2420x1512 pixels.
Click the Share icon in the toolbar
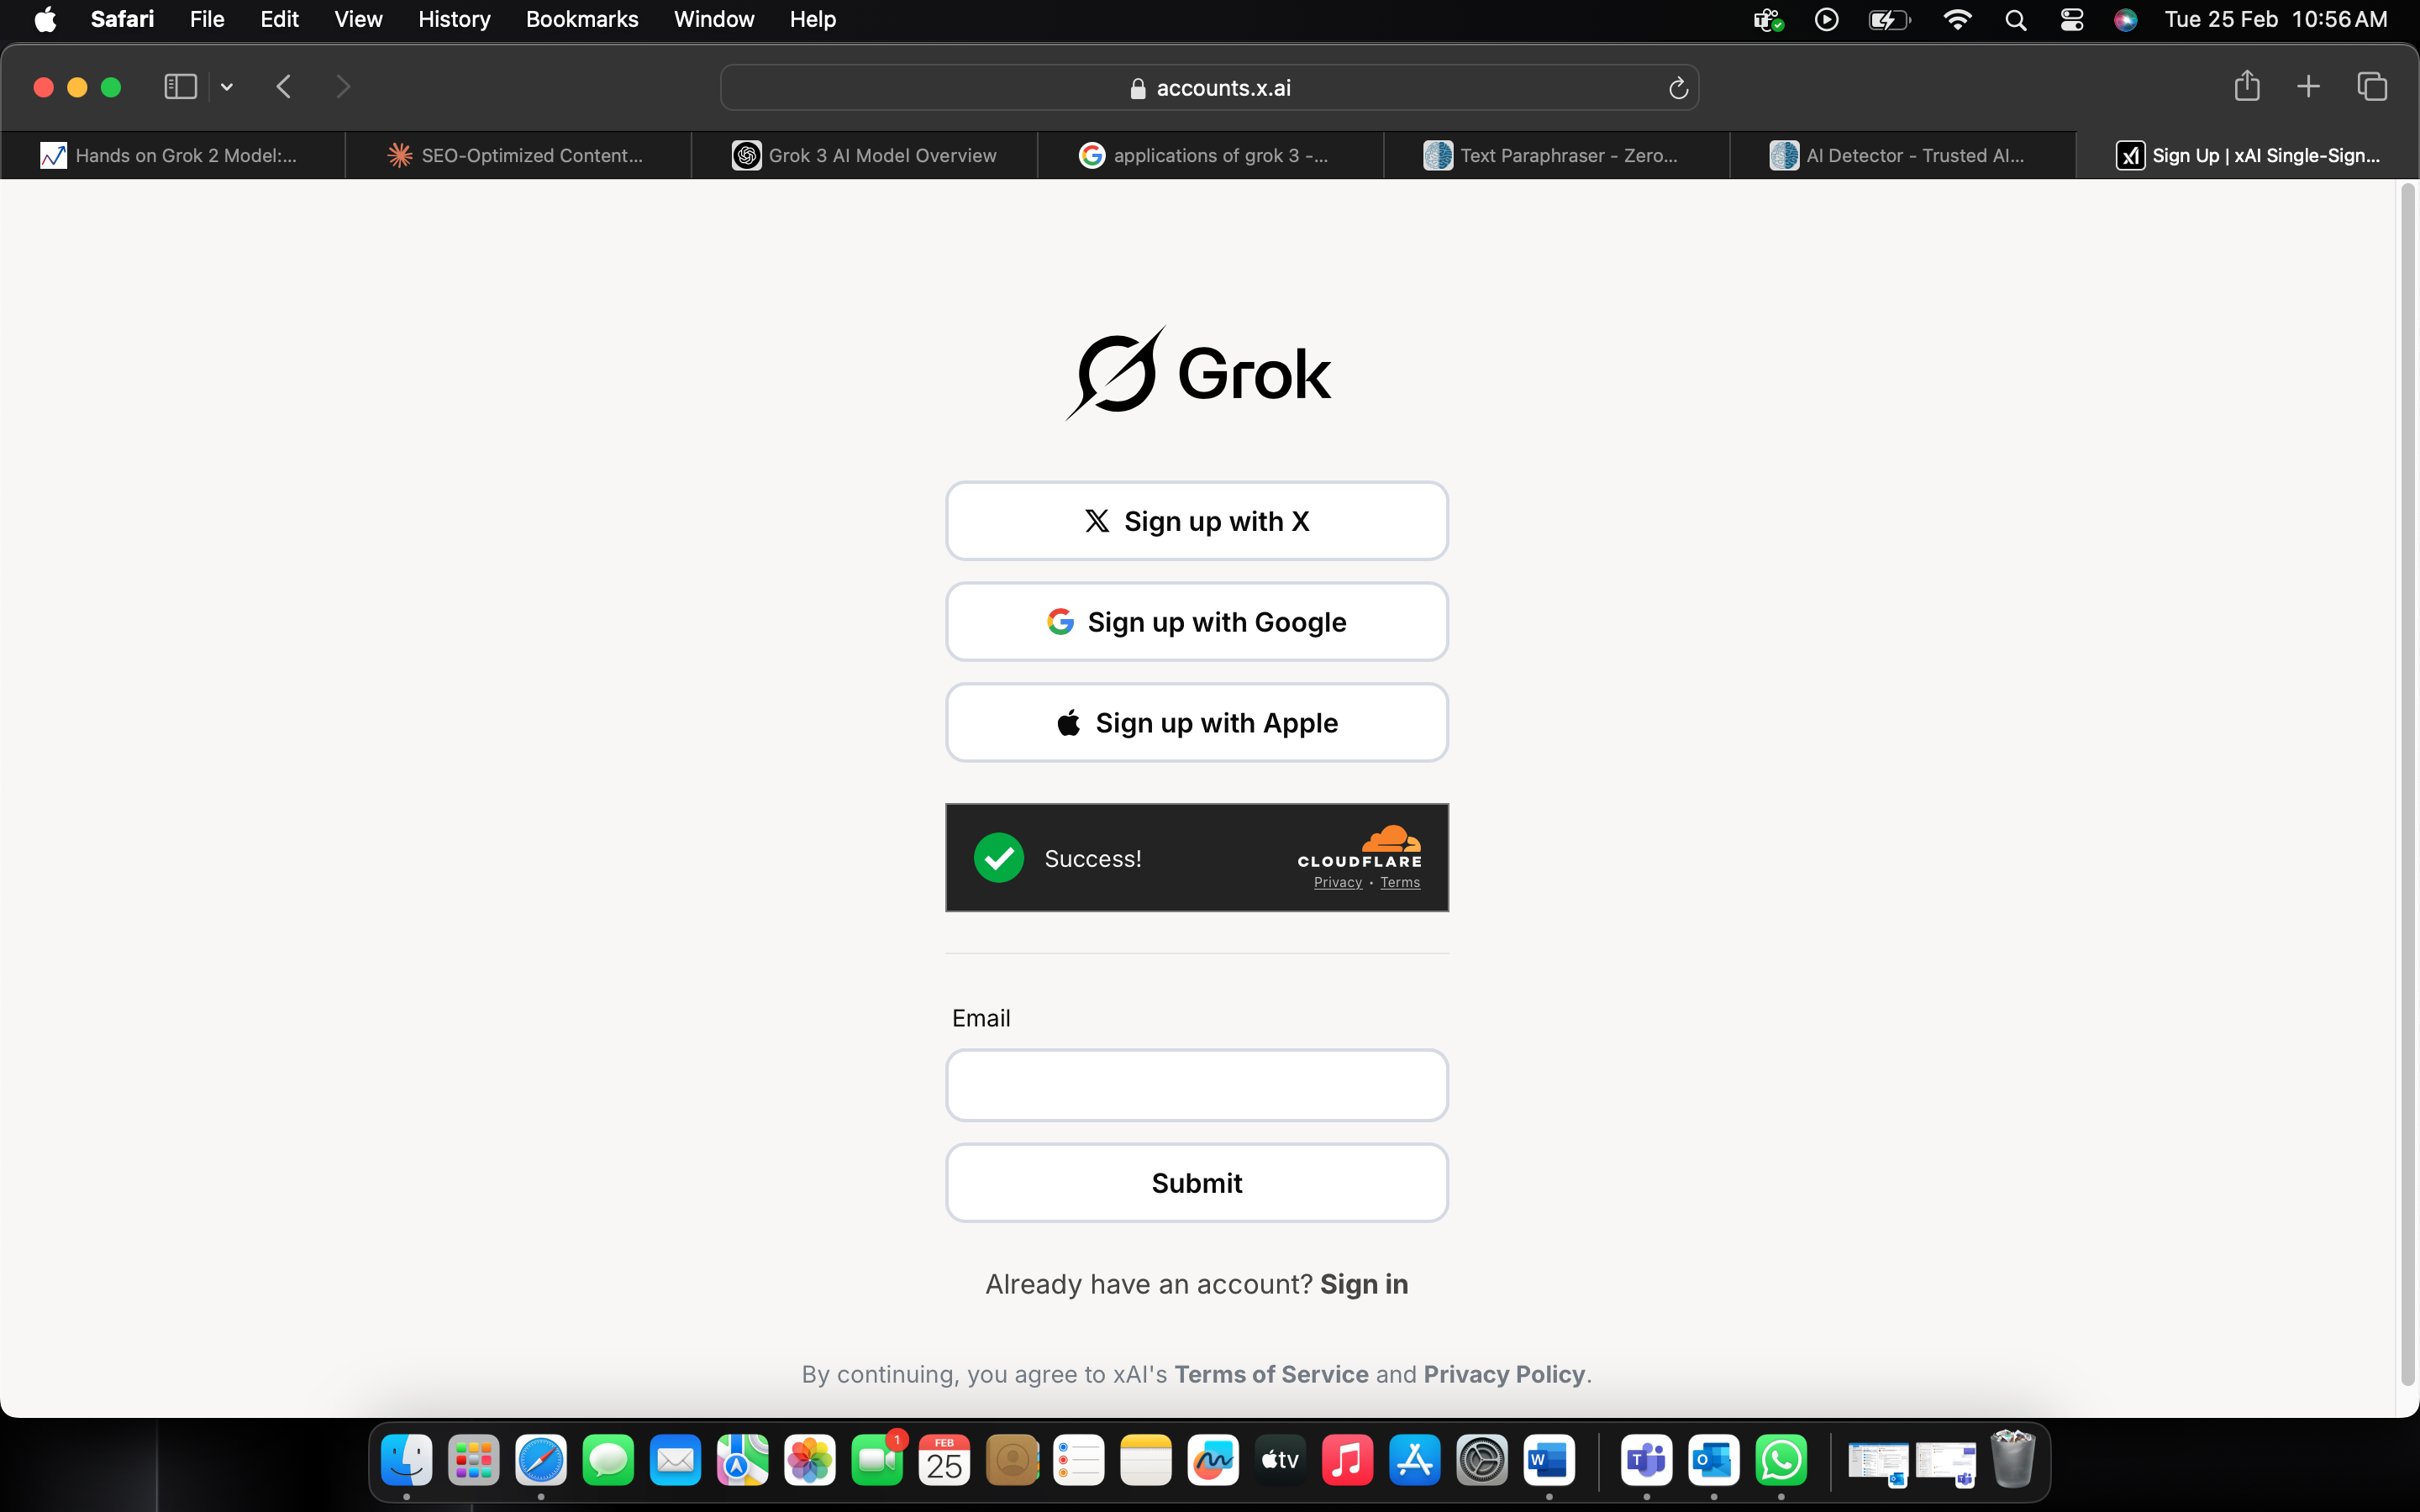[x=2247, y=86]
